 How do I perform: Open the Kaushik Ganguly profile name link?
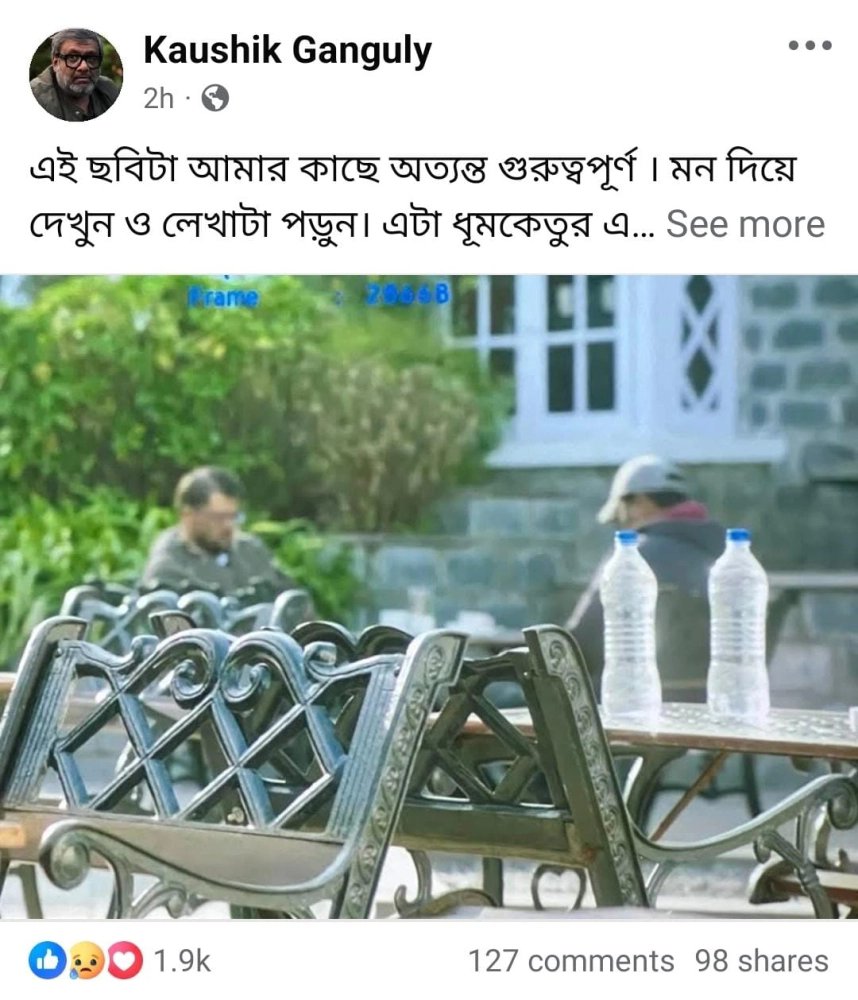pyautogui.click(x=288, y=51)
